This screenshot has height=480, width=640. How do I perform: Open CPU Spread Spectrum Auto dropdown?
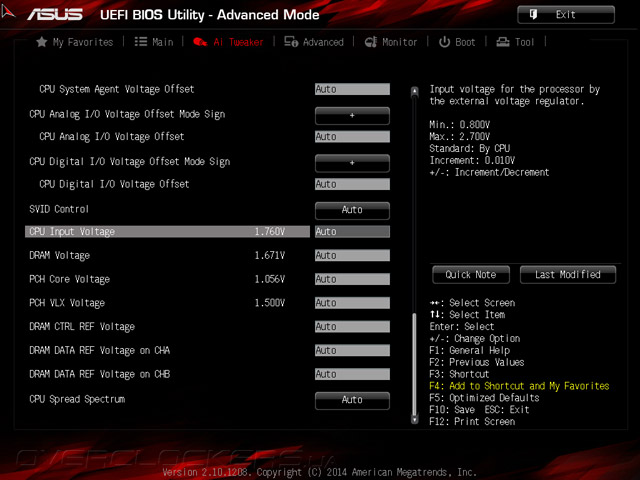[352, 400]
